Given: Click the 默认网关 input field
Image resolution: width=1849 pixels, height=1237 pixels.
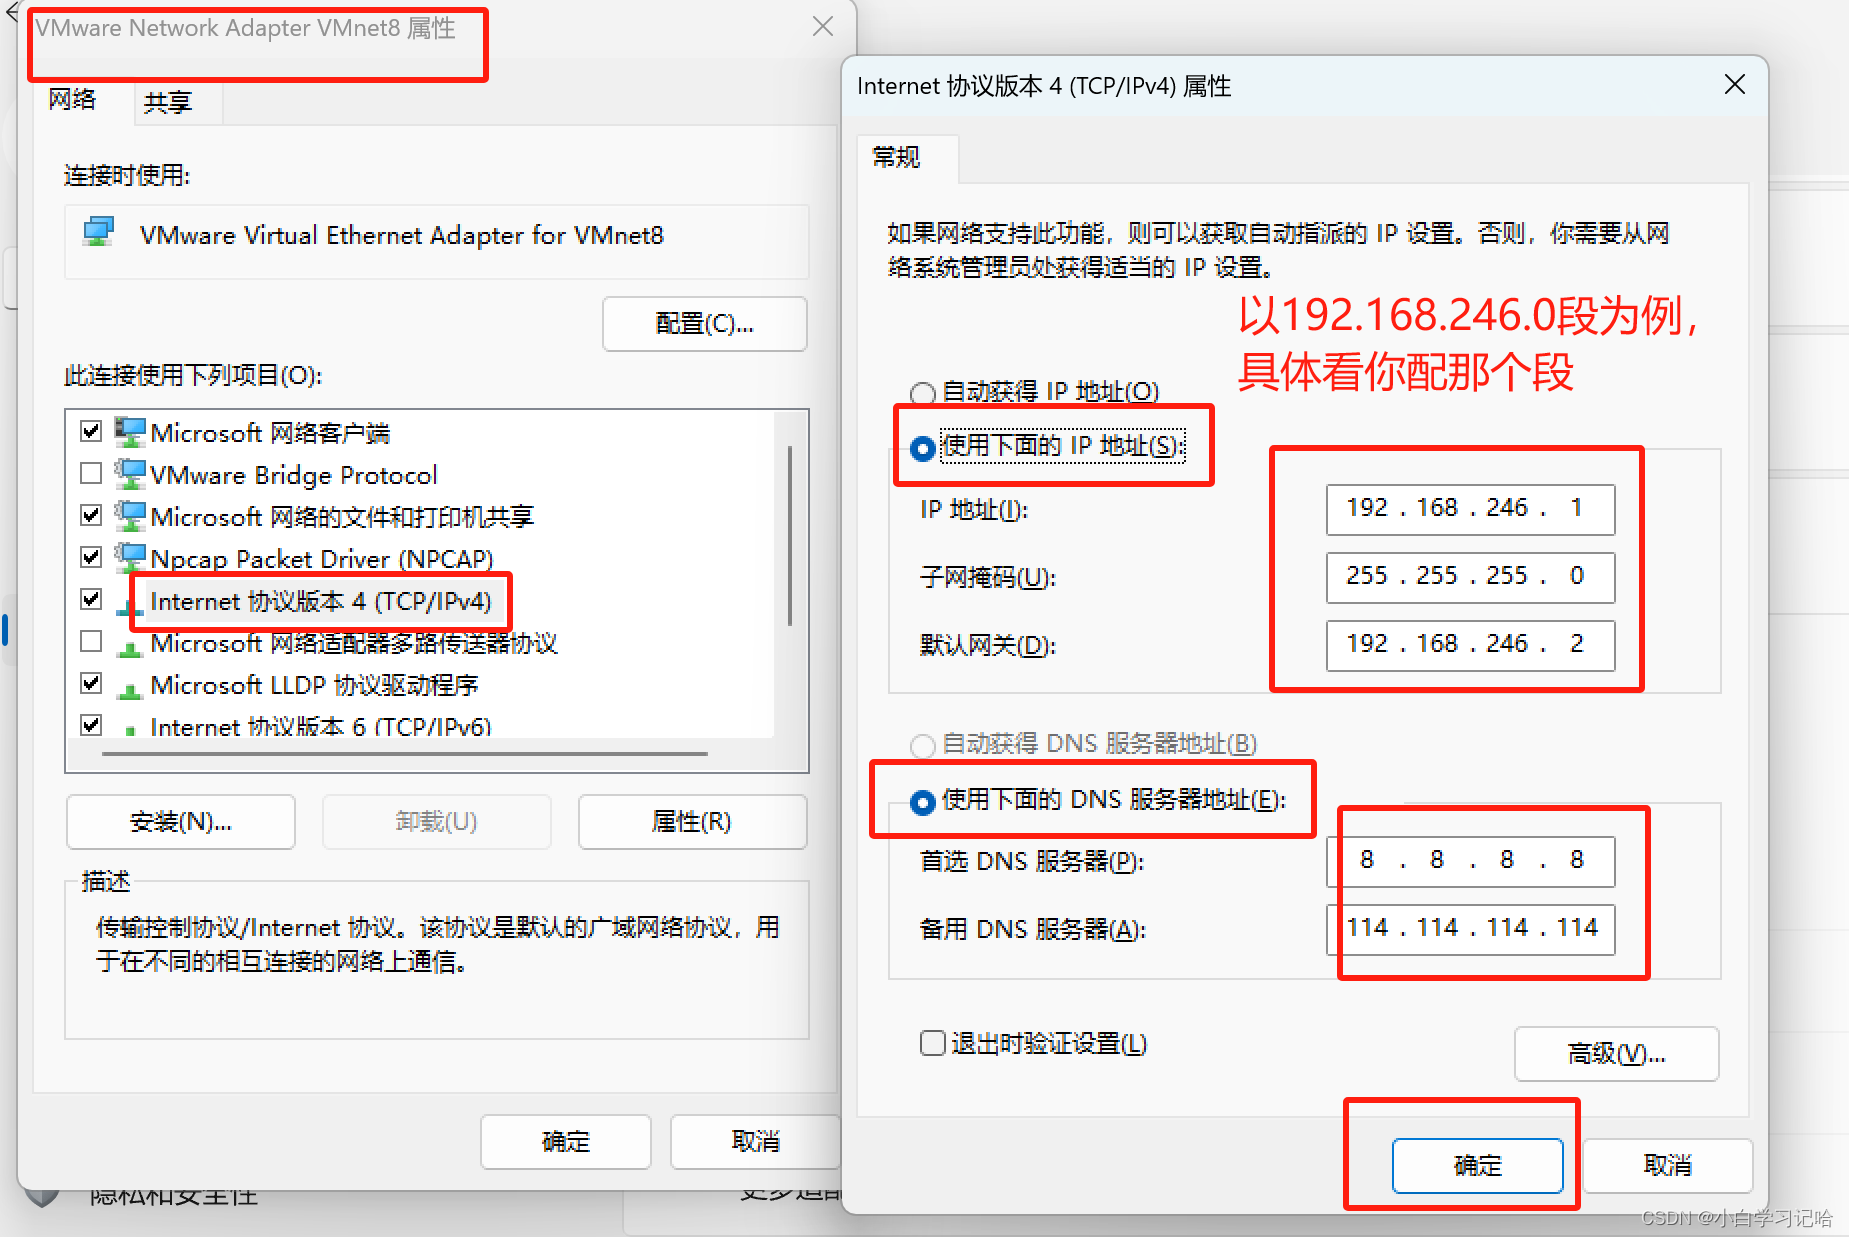Looking at the screenshot, I should tap(1470, 645).
